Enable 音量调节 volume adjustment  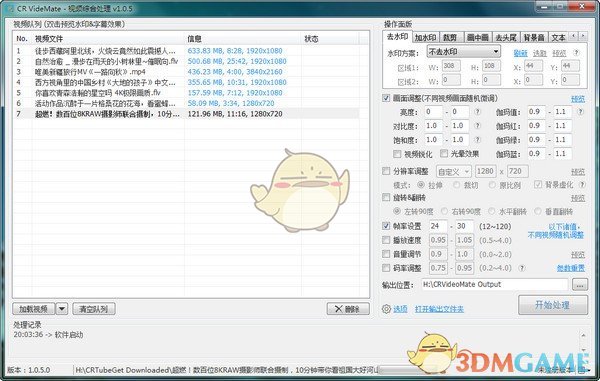point(386,254)
